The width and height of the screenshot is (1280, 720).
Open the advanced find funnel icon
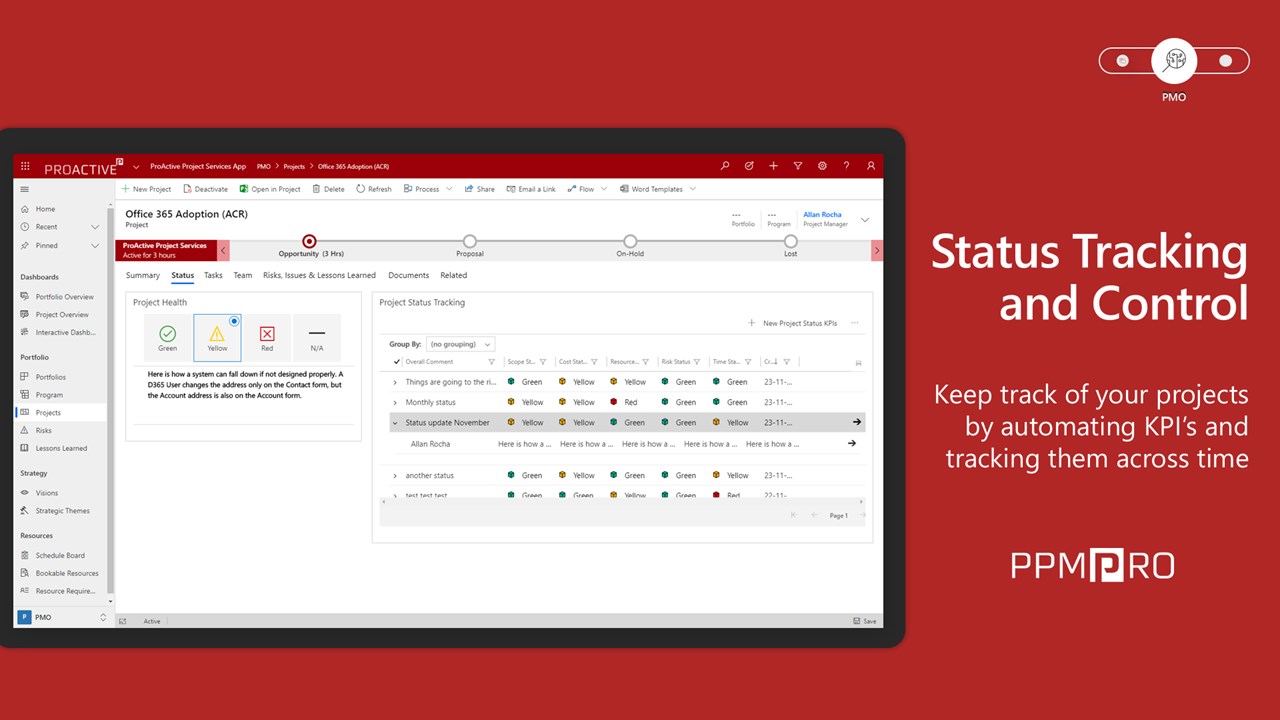(798, 166)
